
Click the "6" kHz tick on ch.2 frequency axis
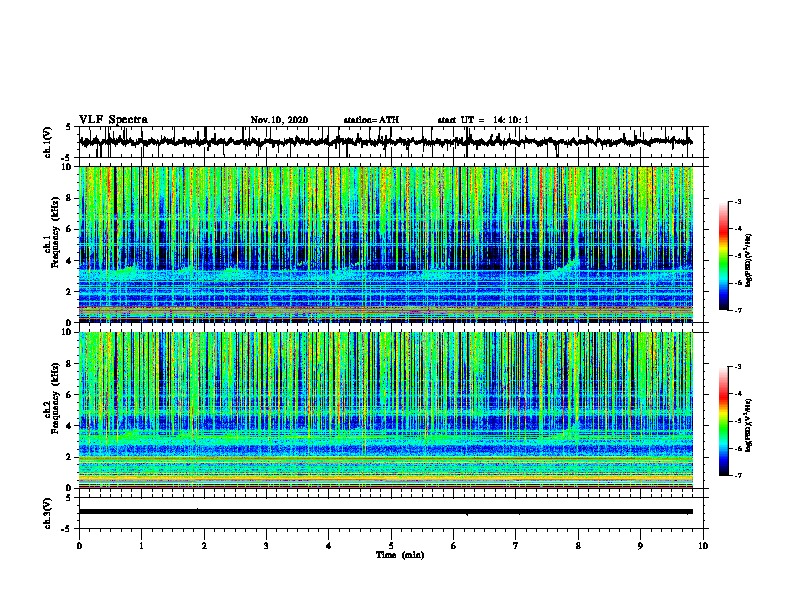[69, 395]
